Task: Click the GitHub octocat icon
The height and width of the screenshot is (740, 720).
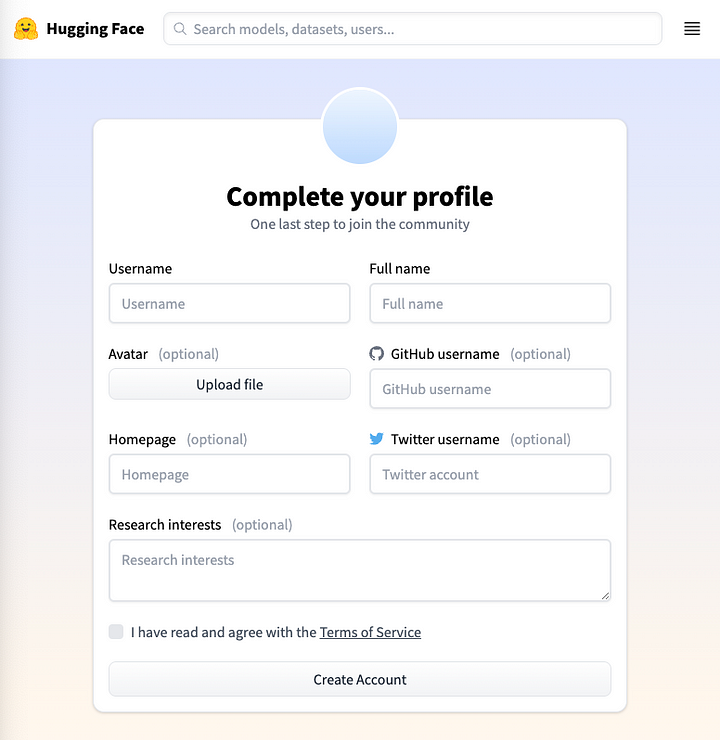Action: tap(377, 354)
